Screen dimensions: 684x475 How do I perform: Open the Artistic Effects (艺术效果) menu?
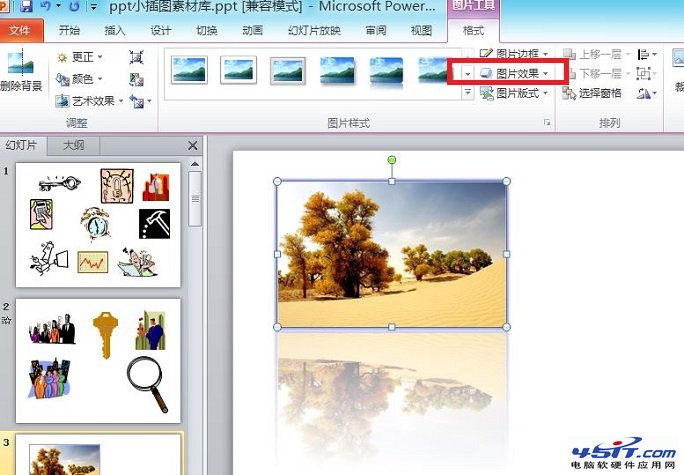89,101
